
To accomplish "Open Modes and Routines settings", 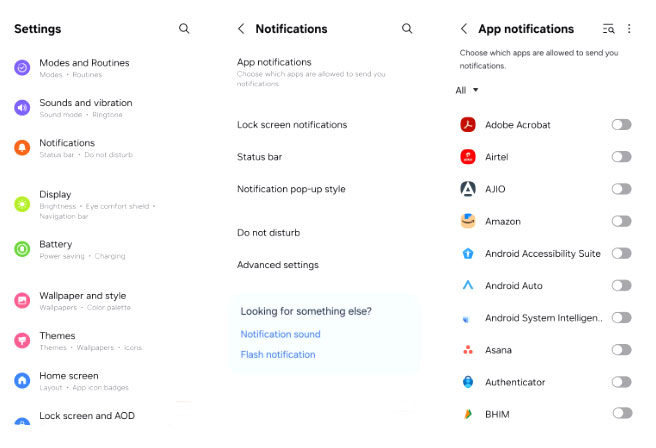I will pyautogui.click(x=84, y=67).
